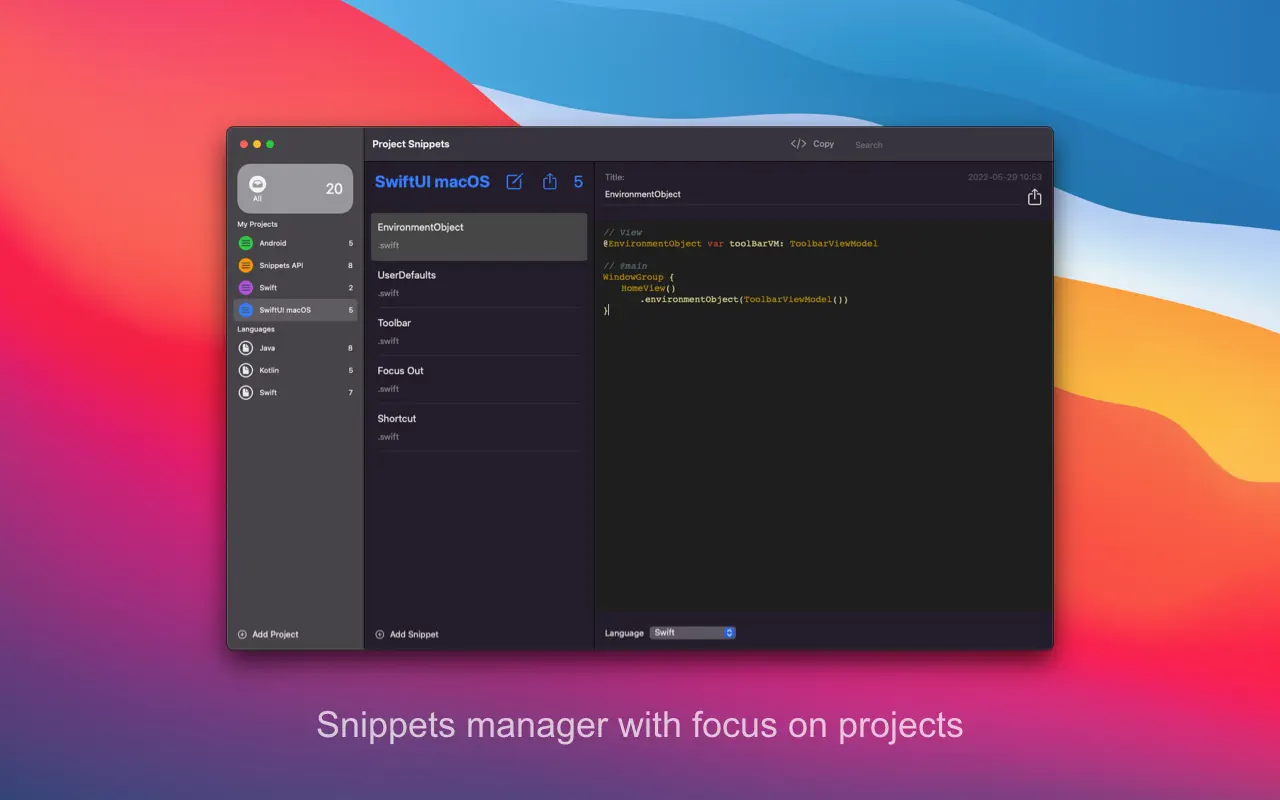Image resolution: width=1280 pixels, height=800 pixels.
Task: Open the edit project icon next to SwiftUI macOS
Action: [514, 182]
